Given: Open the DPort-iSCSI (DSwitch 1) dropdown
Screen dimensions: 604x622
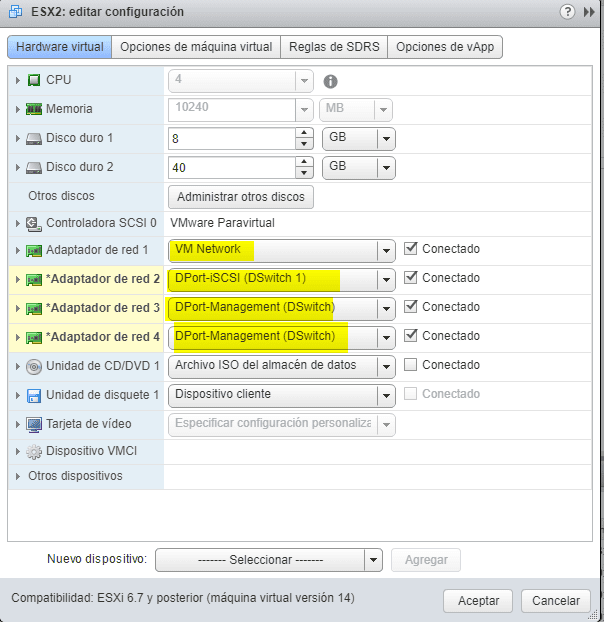Looking at the screenshot, I should click(x=282, y=280).
